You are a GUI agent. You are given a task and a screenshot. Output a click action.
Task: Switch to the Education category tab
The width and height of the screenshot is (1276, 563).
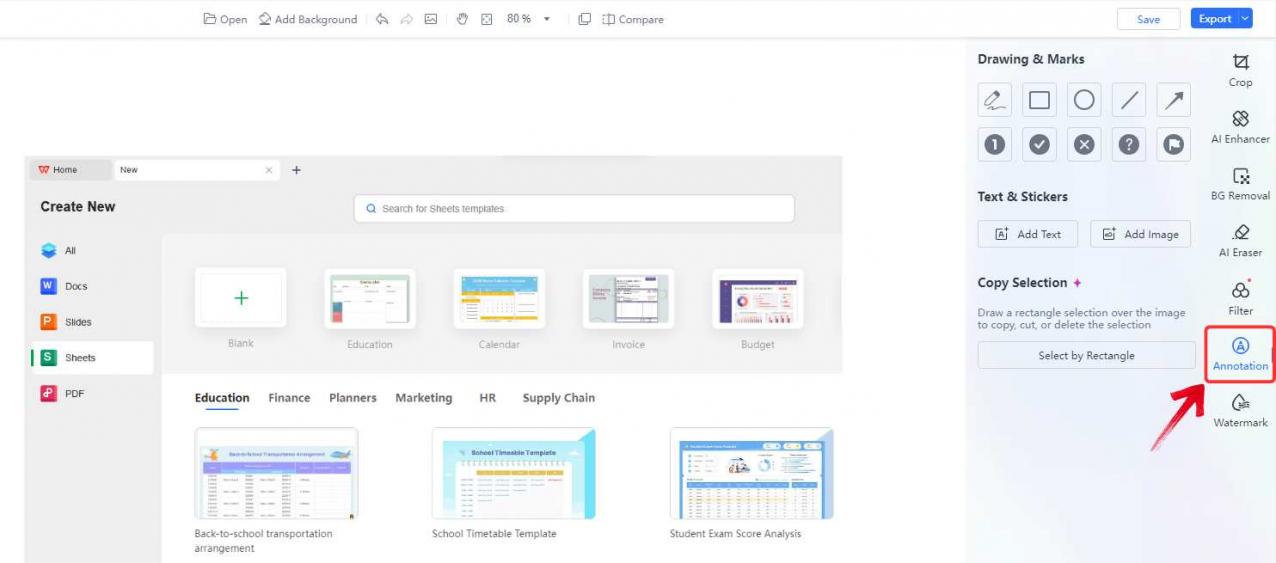point(222,398)
